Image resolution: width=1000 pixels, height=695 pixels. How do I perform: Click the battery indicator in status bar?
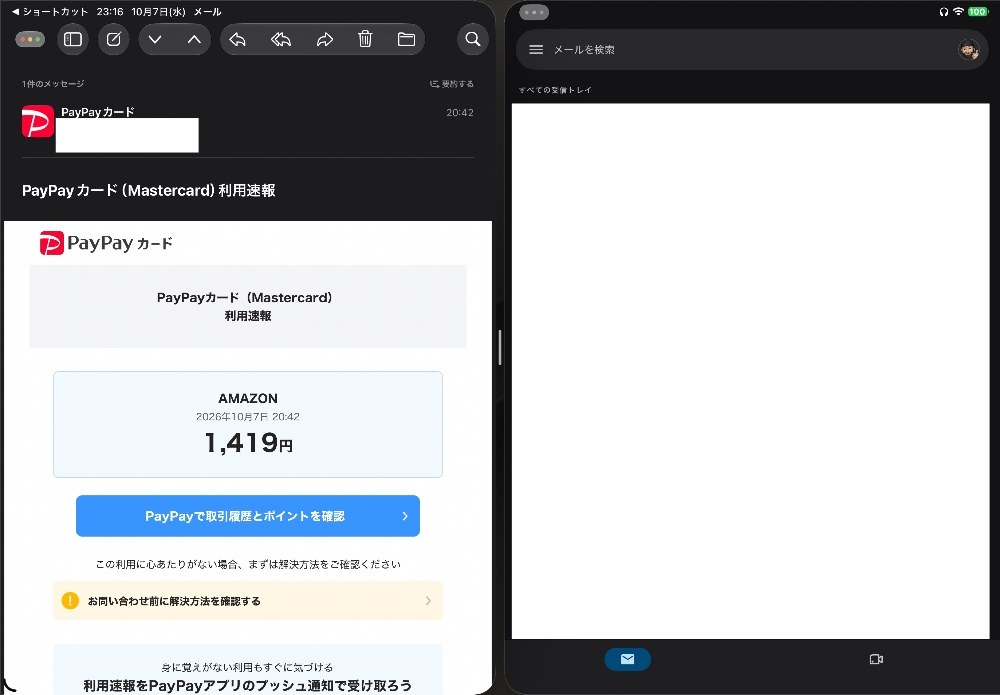(977, 11)
